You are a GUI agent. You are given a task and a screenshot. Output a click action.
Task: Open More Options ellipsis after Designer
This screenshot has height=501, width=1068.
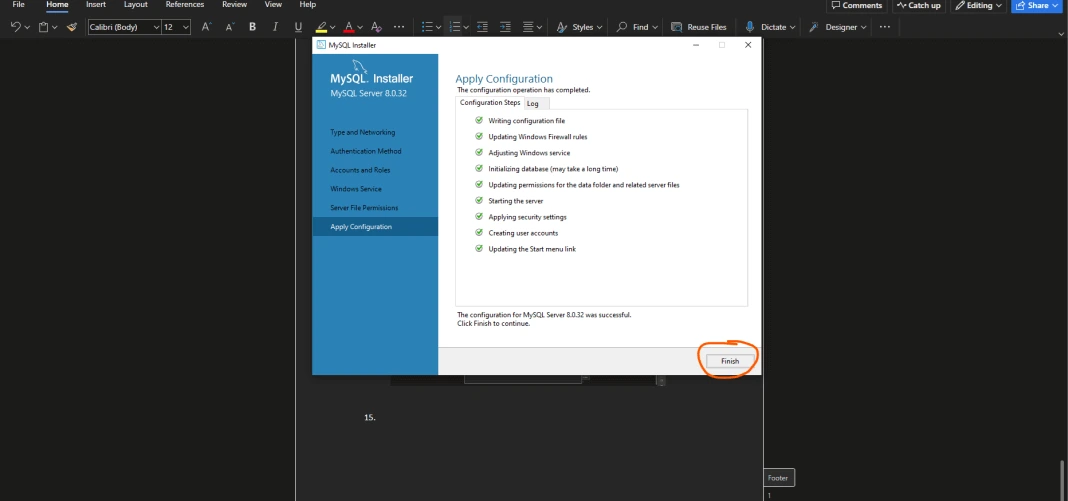[885, 27]
